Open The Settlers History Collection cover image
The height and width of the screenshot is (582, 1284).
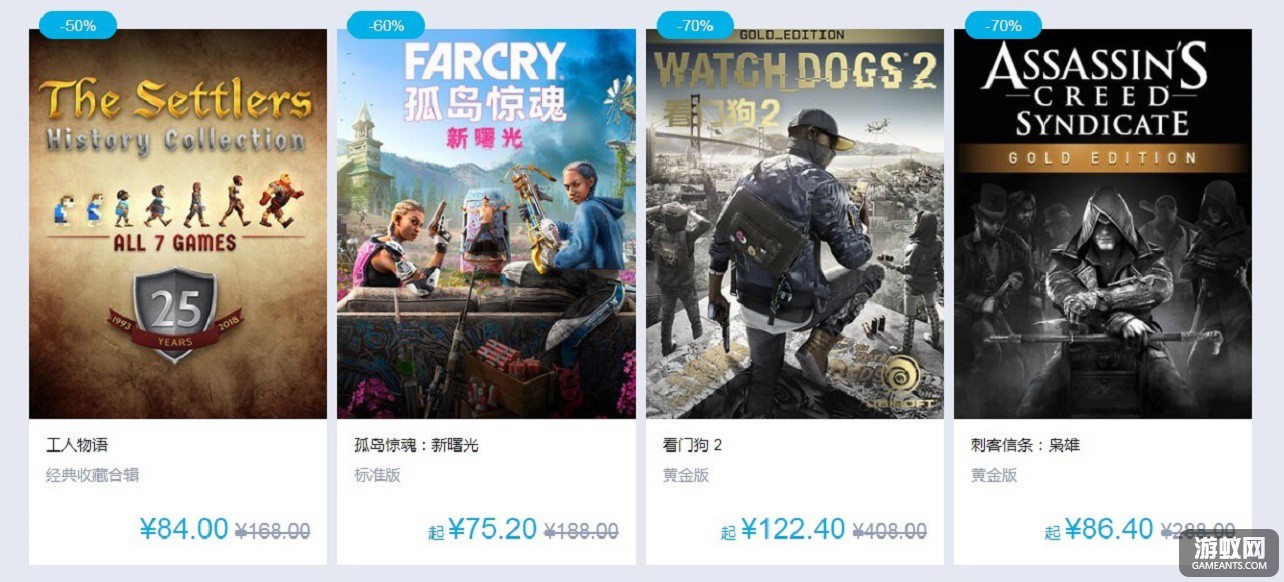pos(178,223)
